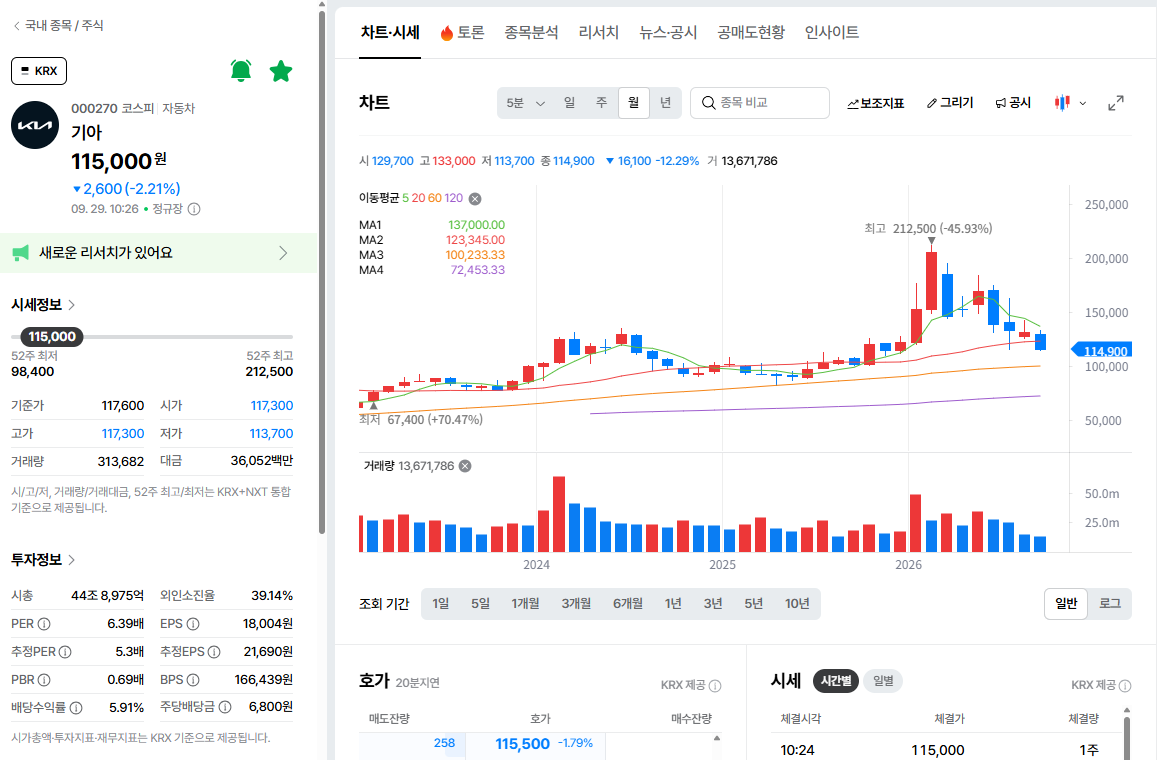Viewport: 1157px width, 760px height.
Task: Remove the 거래량 indicator with its X
Action: pos(465,466)
